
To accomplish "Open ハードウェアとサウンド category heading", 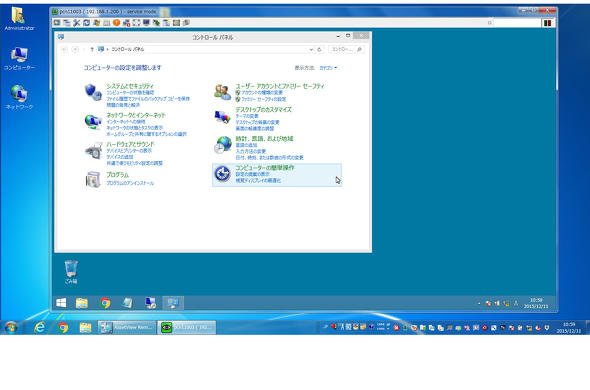I will tap(130, 144).
